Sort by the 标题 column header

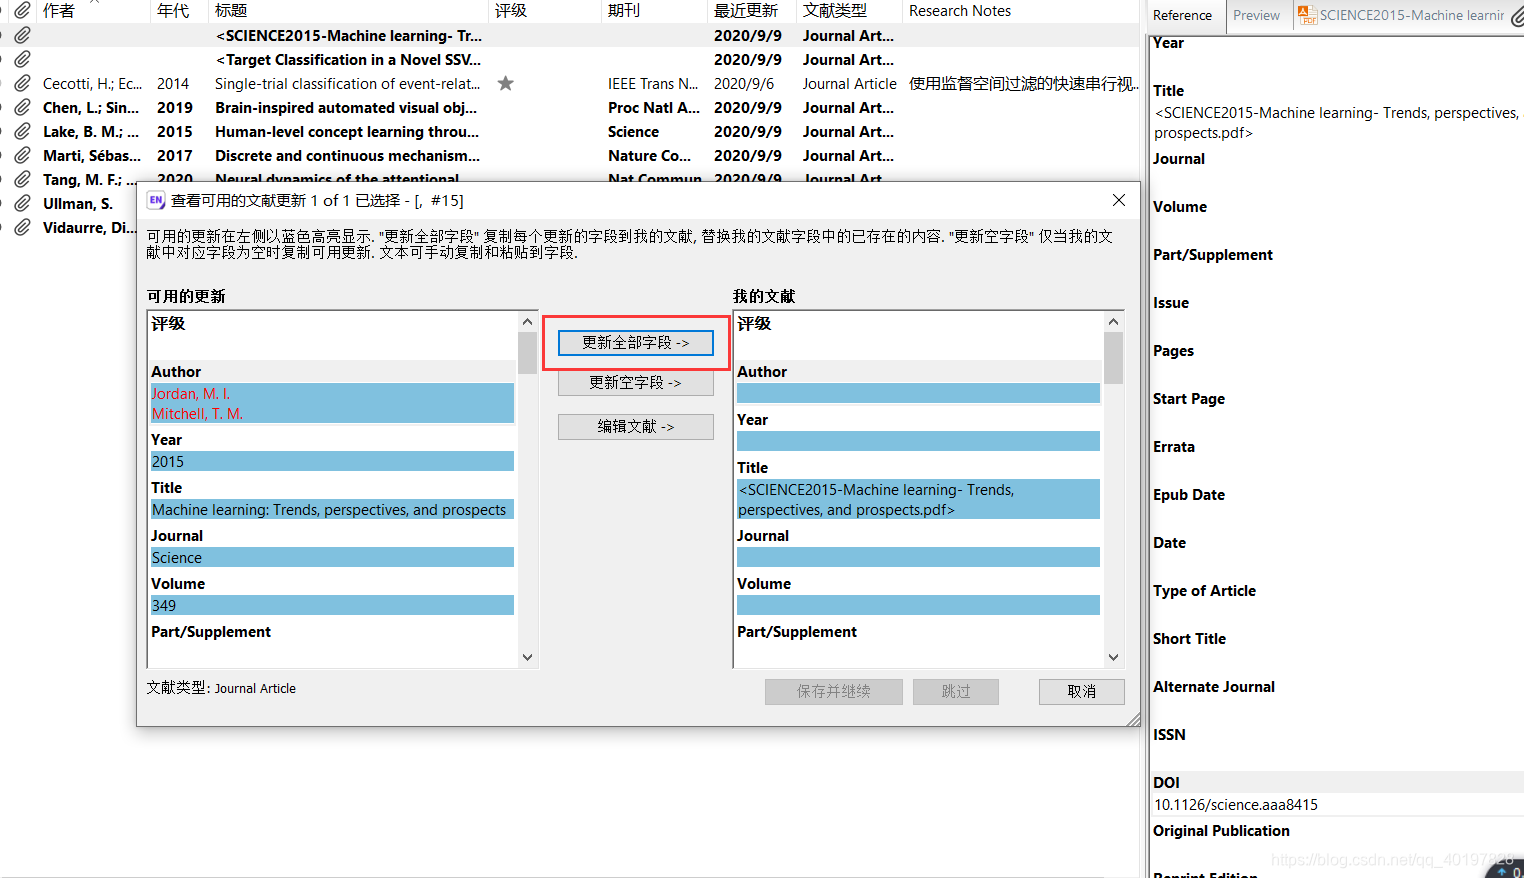pos(231,10)
